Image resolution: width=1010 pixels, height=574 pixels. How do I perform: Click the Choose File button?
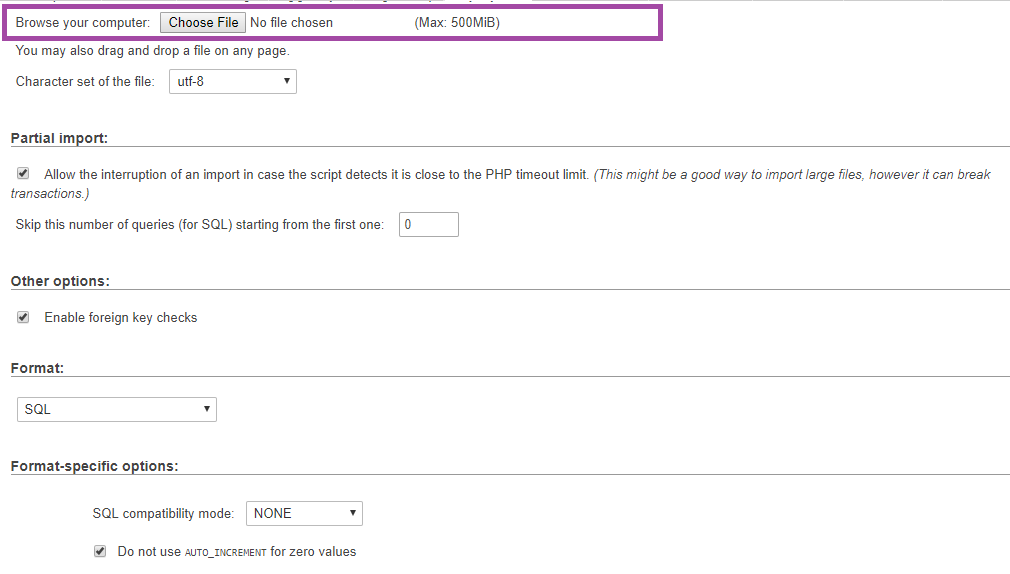click(203, 22)
